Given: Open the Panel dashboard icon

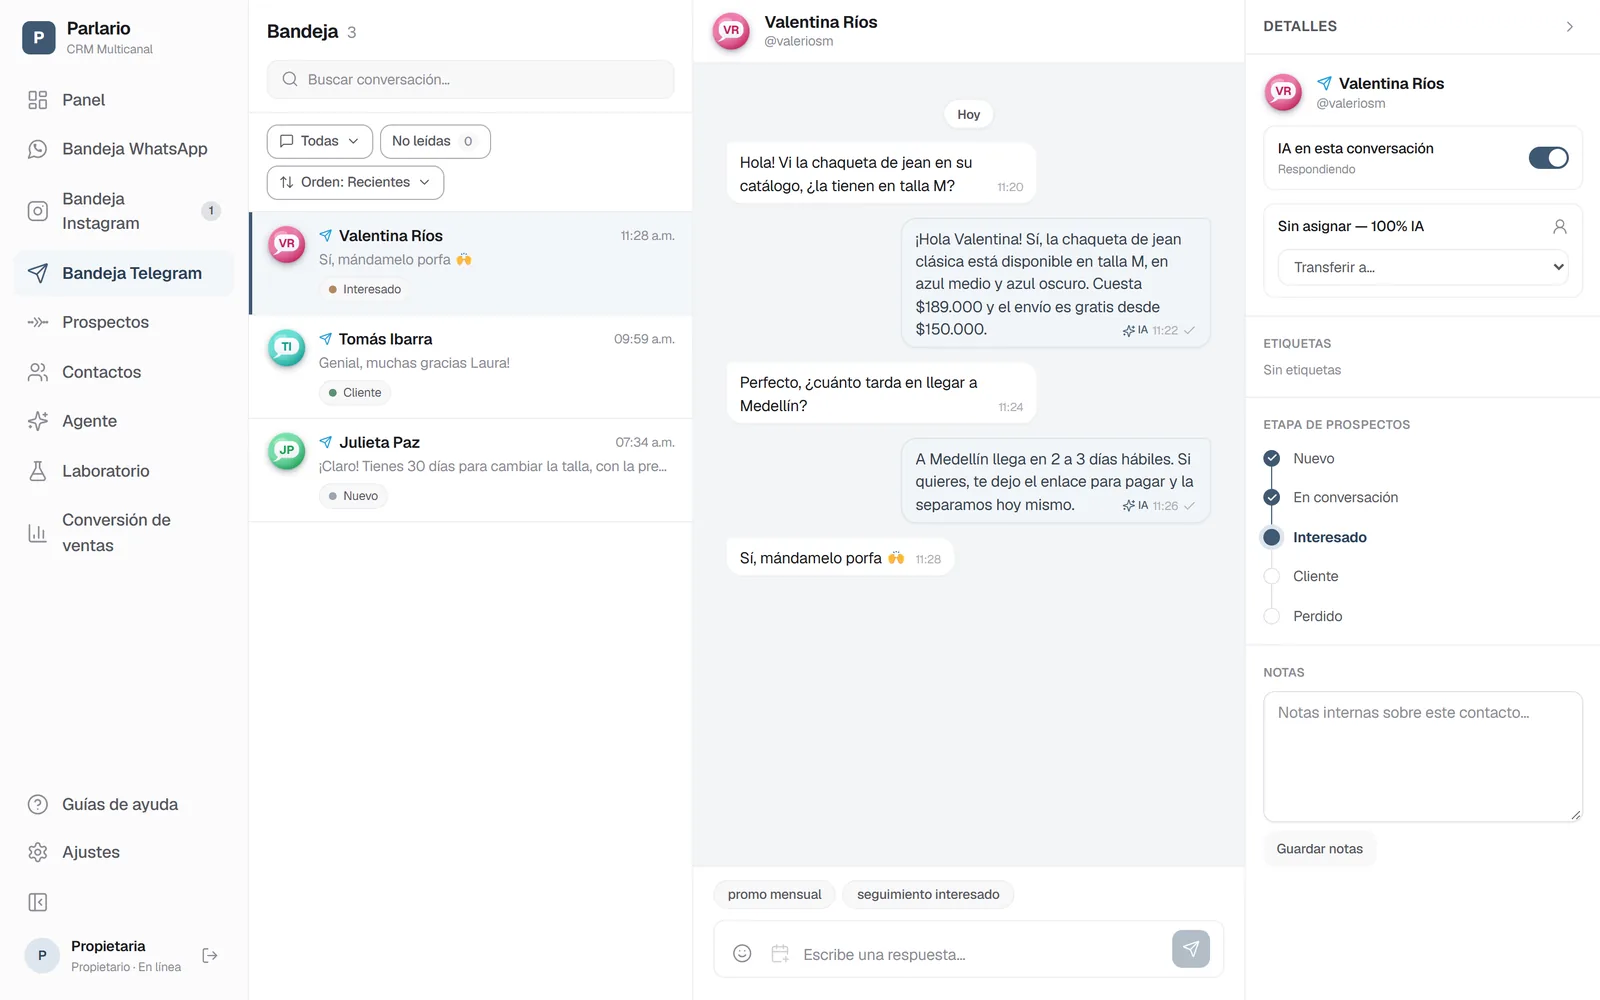Looking at the screenshot, I should click(38, 100).
